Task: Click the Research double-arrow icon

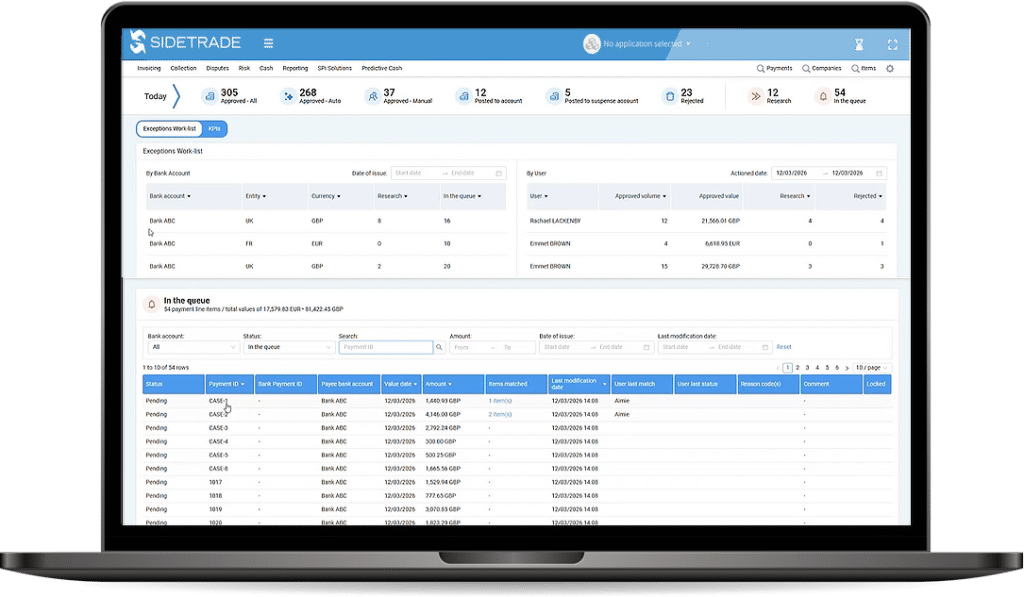Action: click(x=756, y=96)
